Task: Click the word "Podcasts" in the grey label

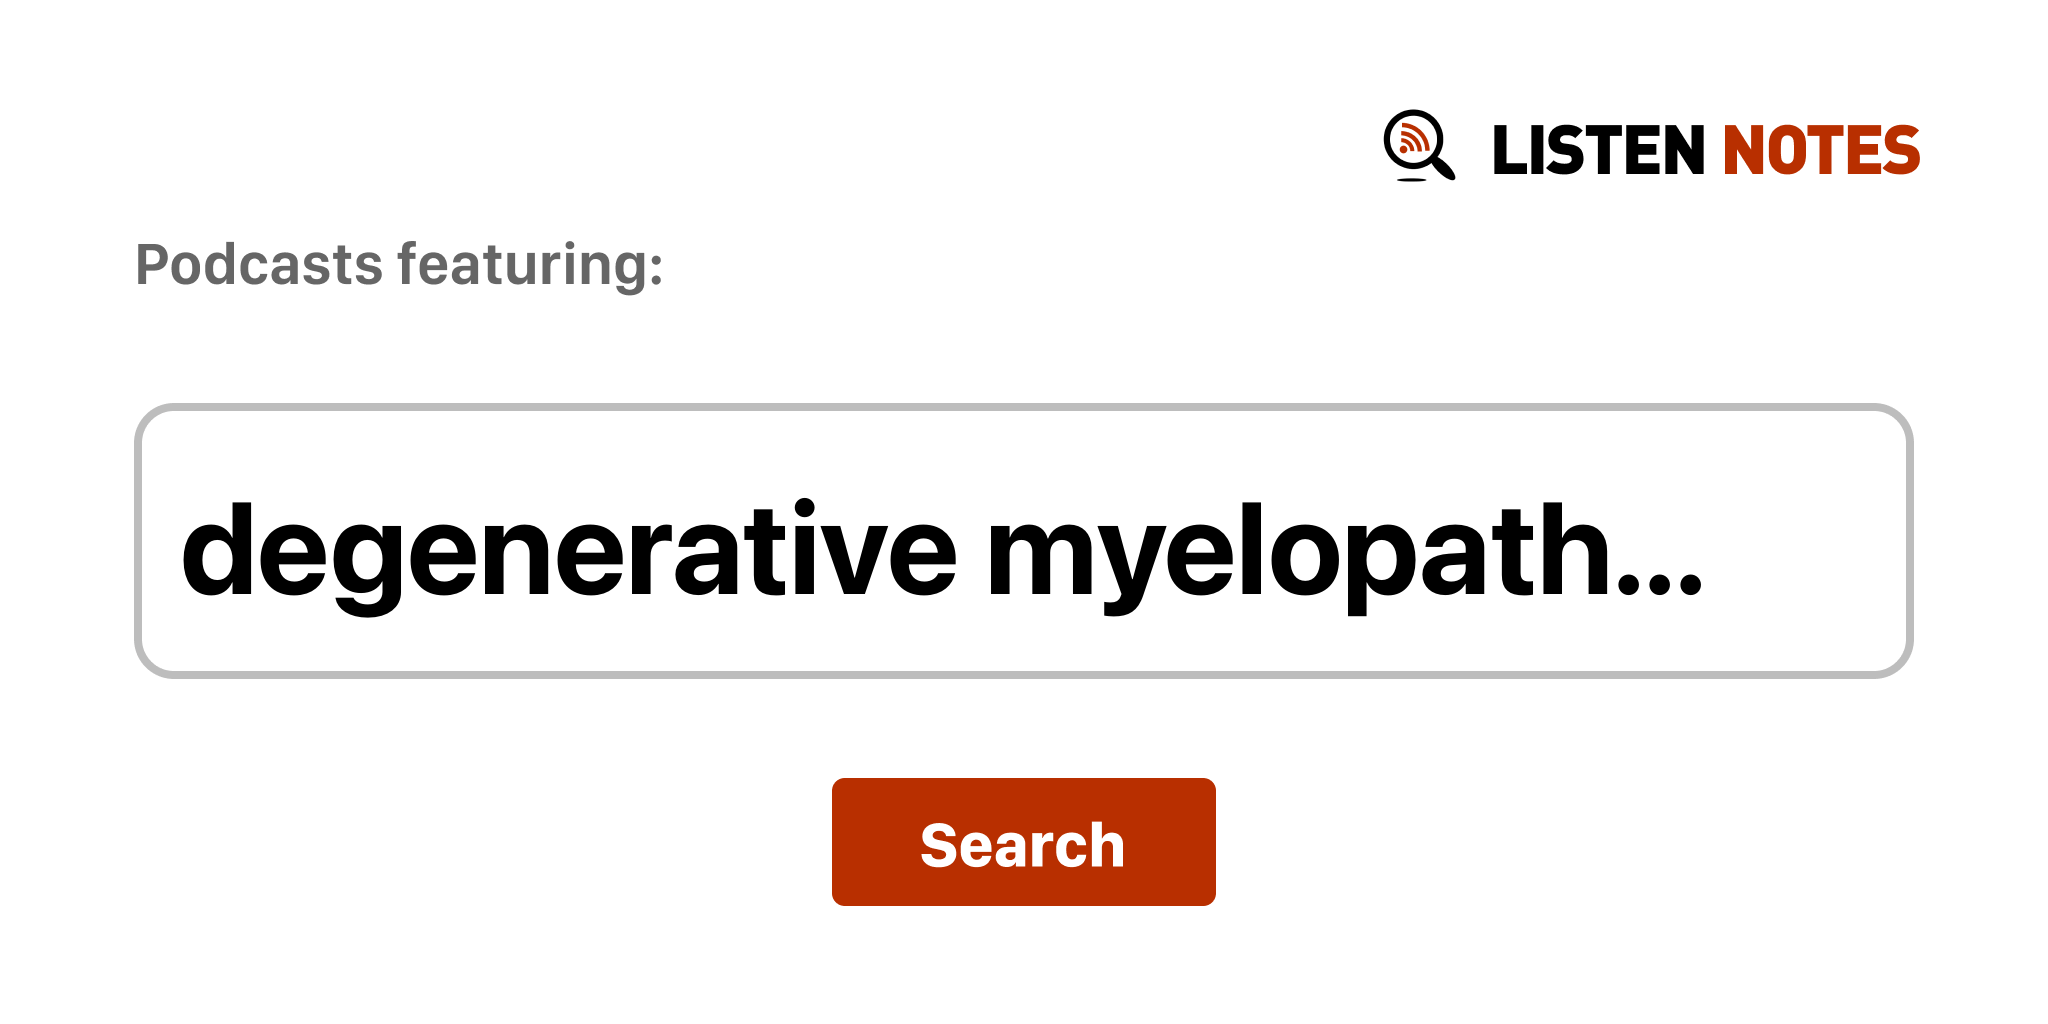Action: (x=259, y=265)
